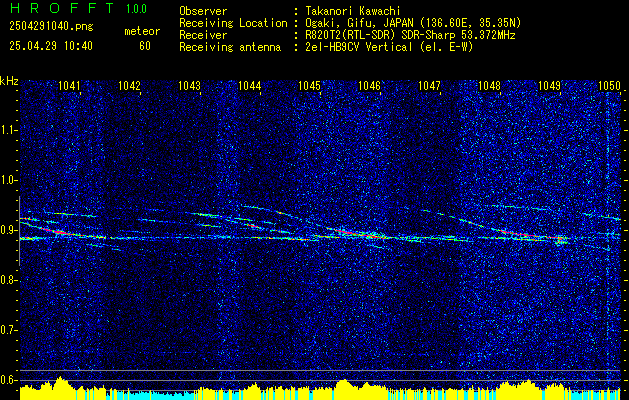Click the 1048 time axis label

pyautogui.click(x=489, y=85)
